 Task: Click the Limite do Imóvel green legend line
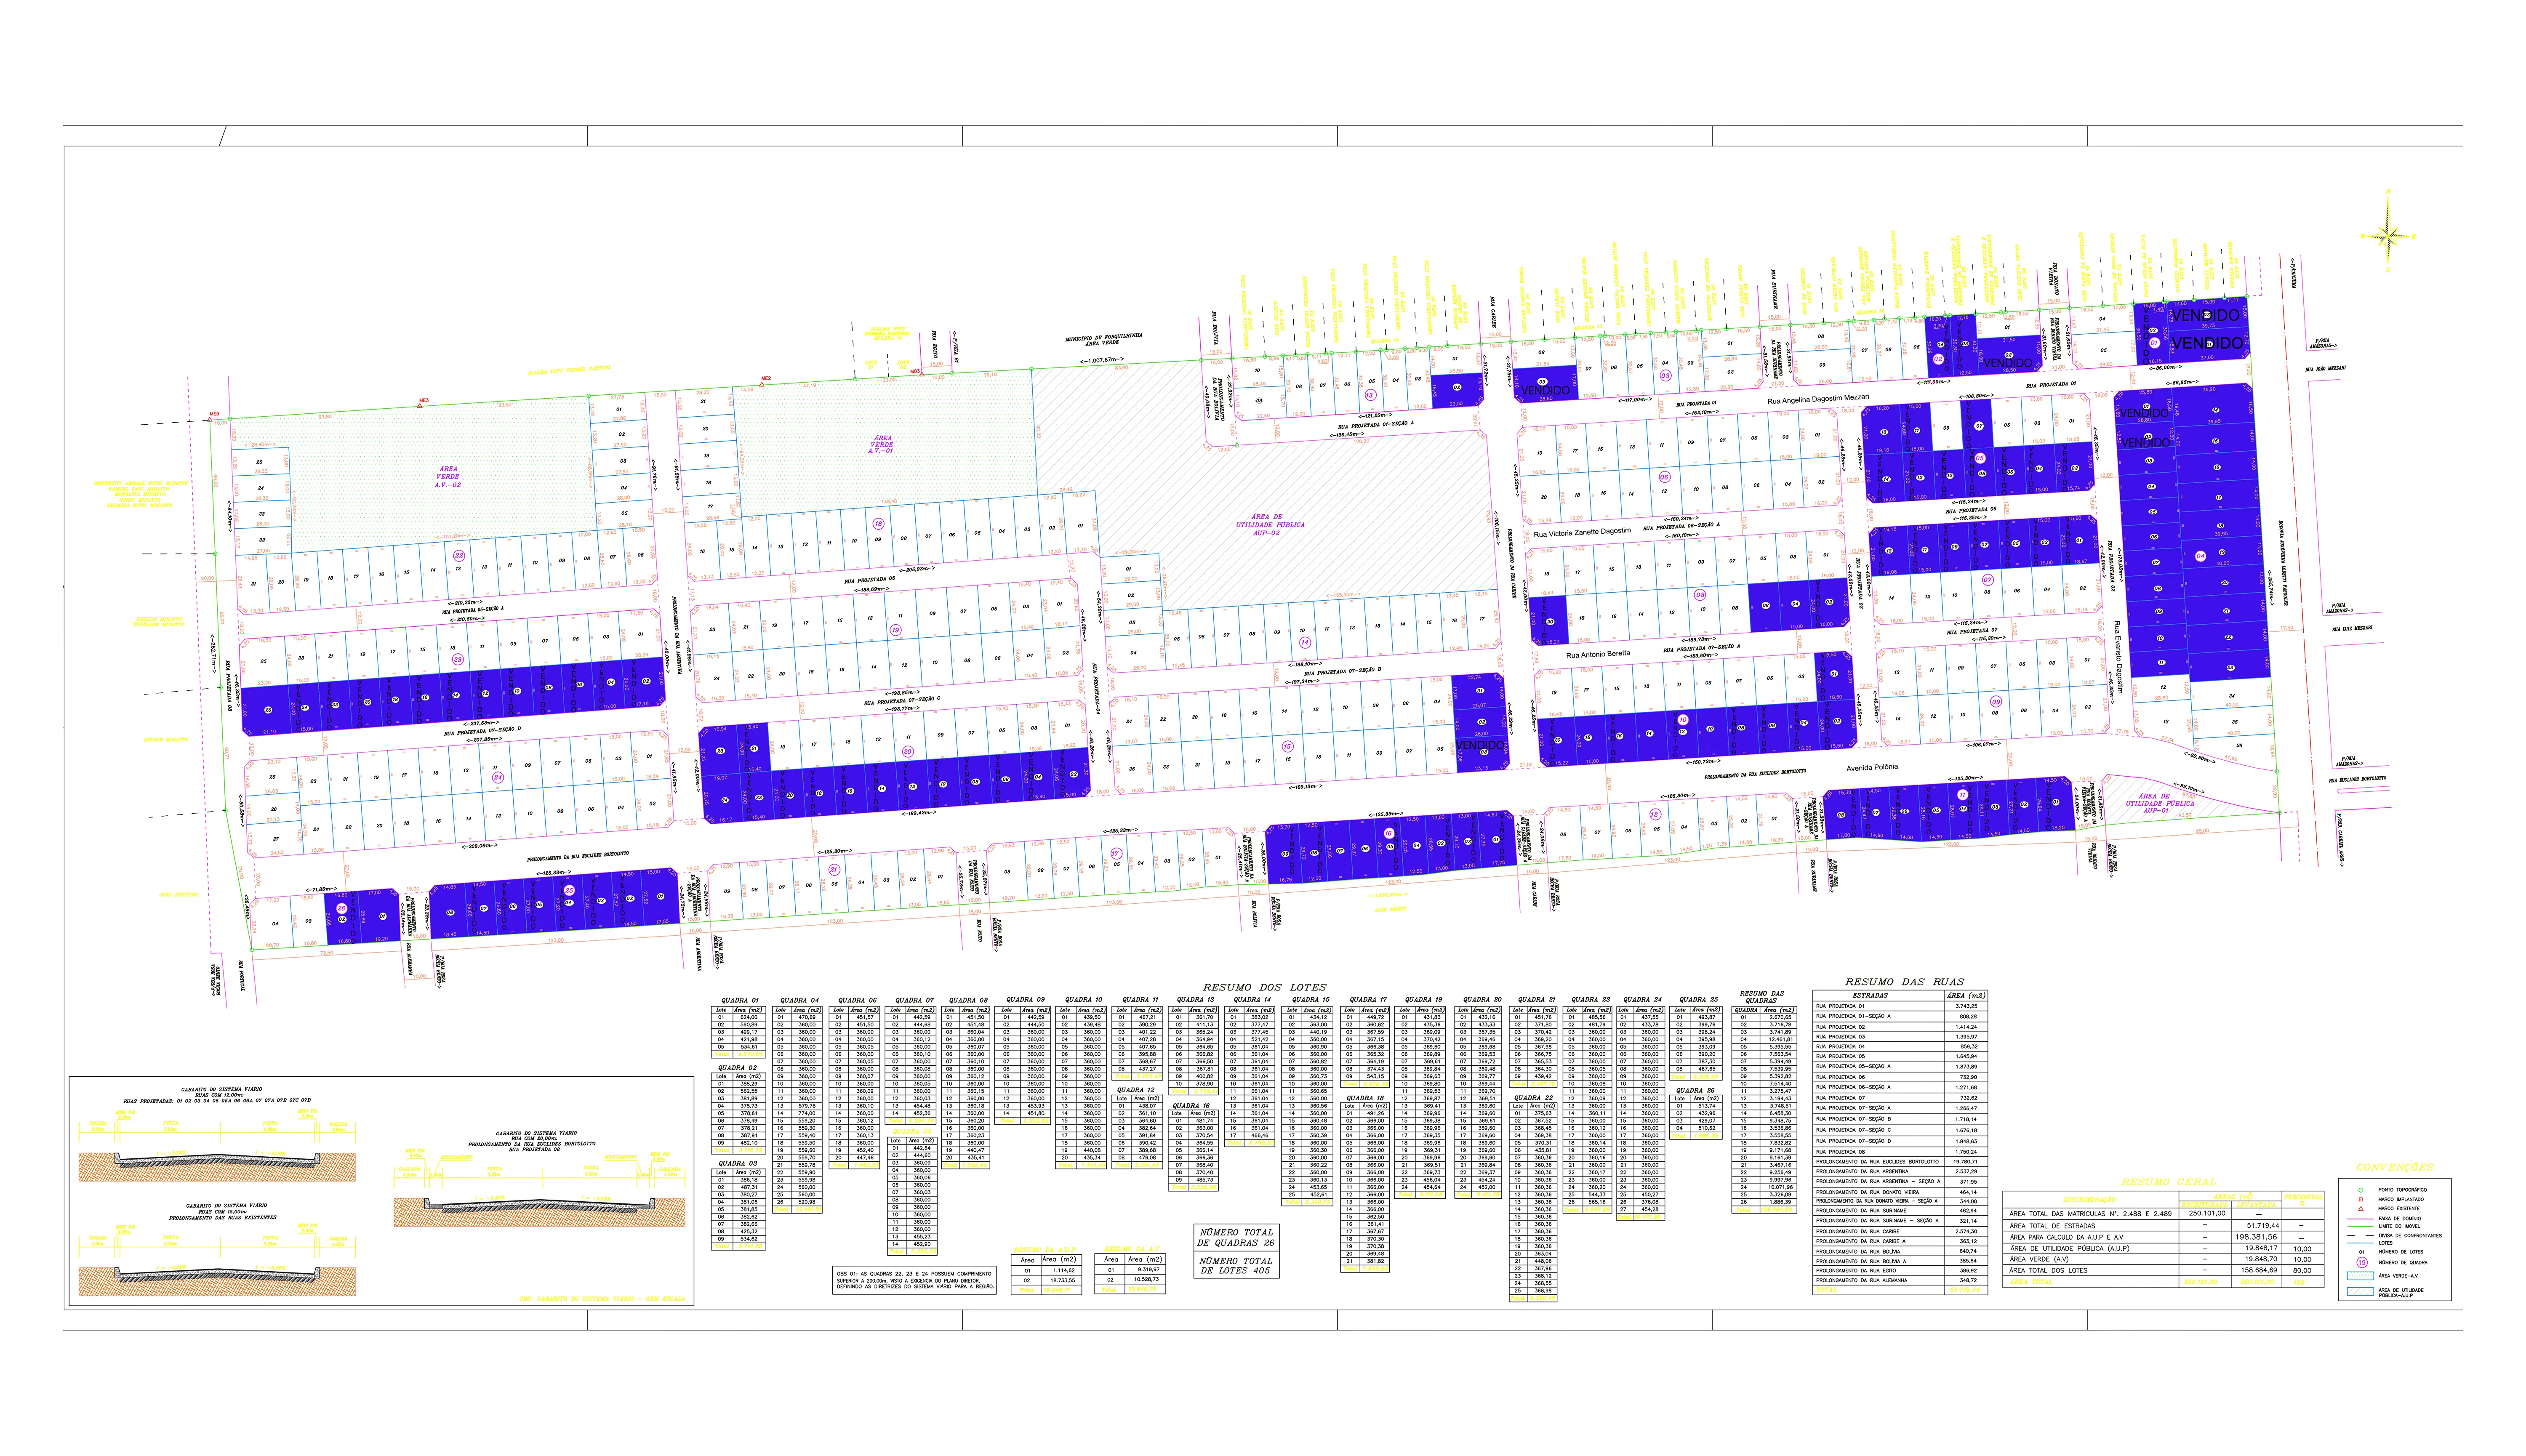coord(2360,1226)
